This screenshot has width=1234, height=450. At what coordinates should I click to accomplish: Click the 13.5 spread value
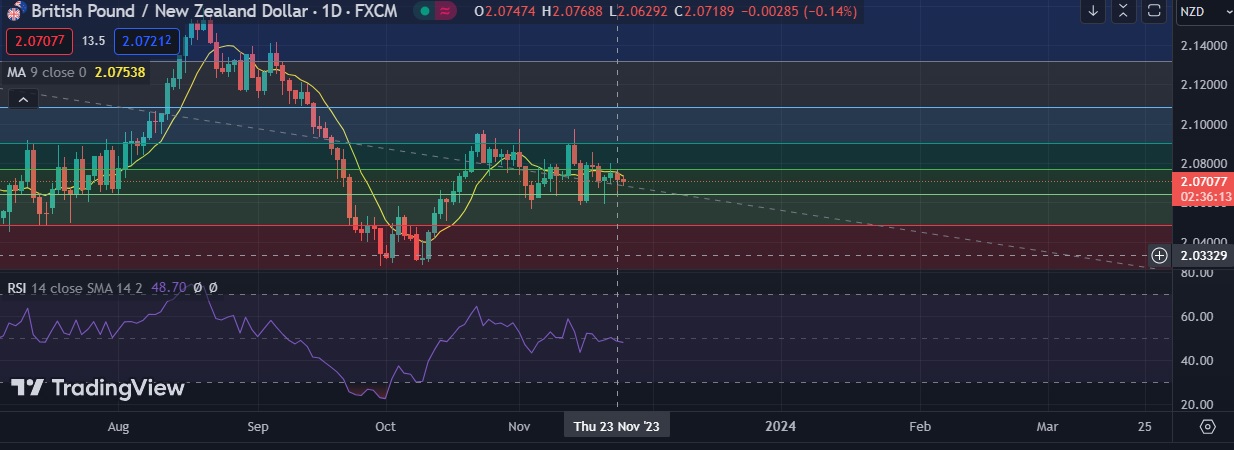coord(94,42)
